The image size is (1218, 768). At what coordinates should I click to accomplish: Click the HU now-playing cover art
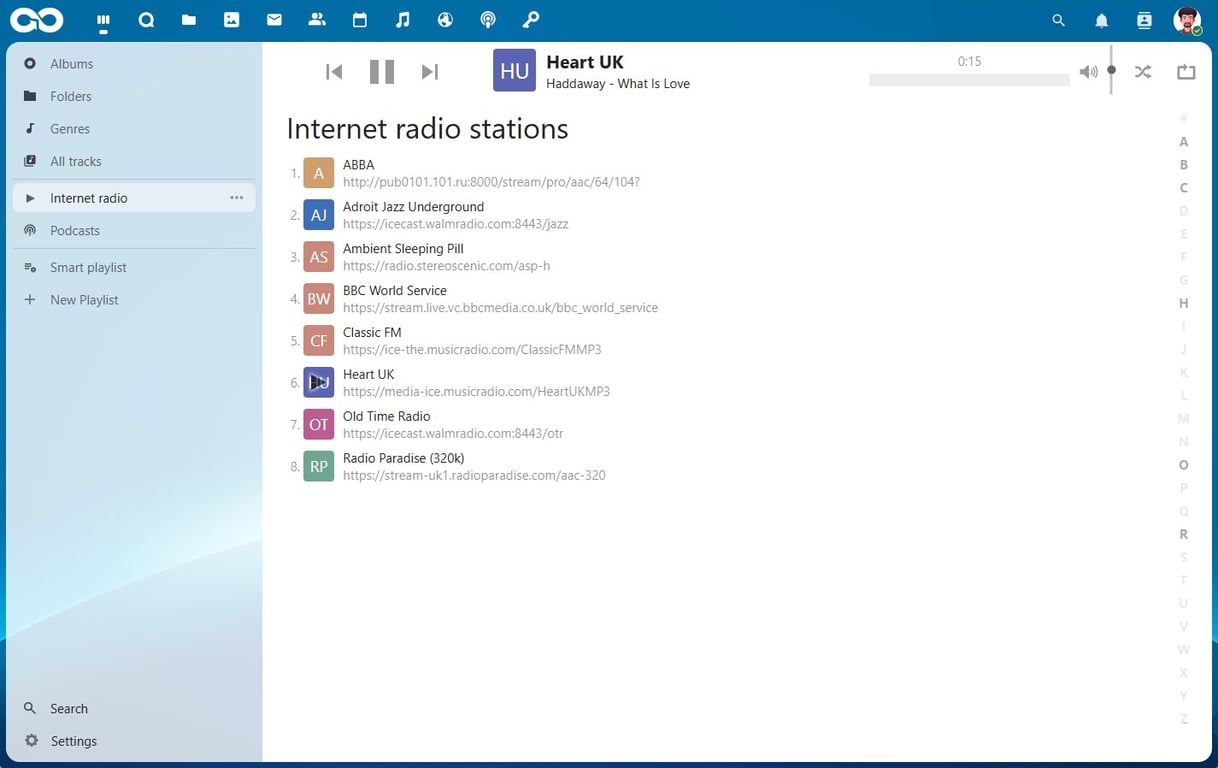[514, 70]
